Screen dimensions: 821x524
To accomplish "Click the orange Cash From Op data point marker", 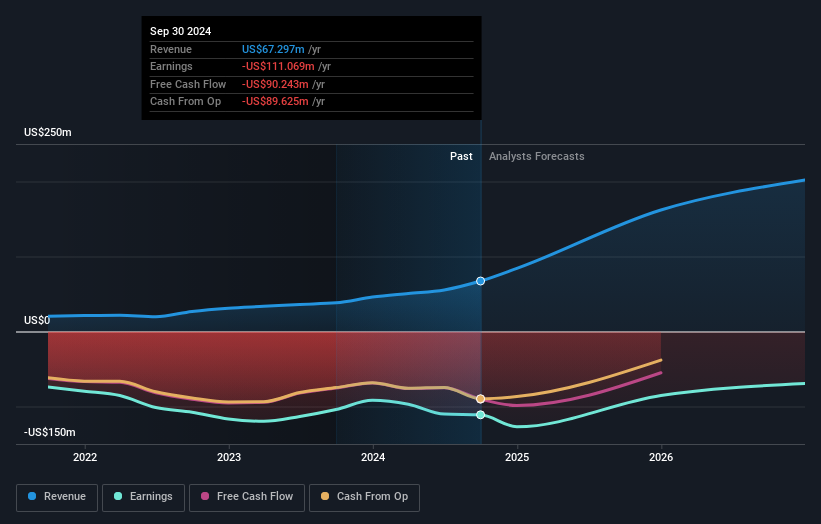I will coord(480,399).
